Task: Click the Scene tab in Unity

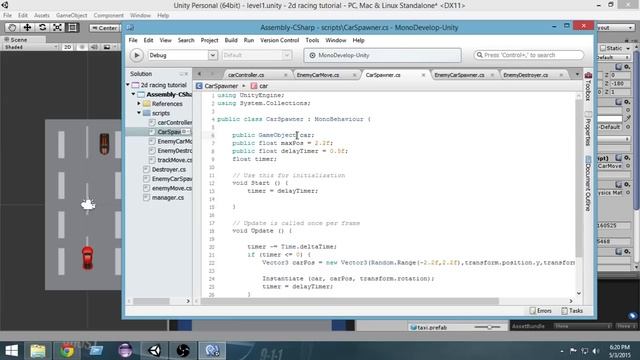Action: point(17,40)
